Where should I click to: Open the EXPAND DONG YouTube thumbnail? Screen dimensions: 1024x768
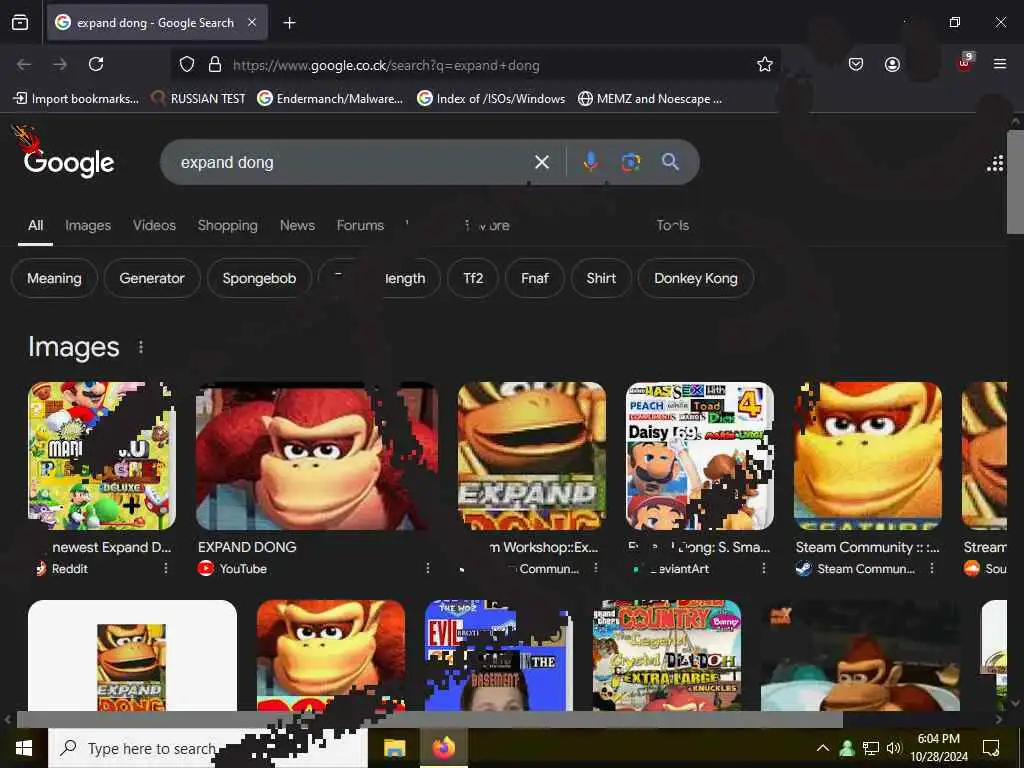click(317, 456)
